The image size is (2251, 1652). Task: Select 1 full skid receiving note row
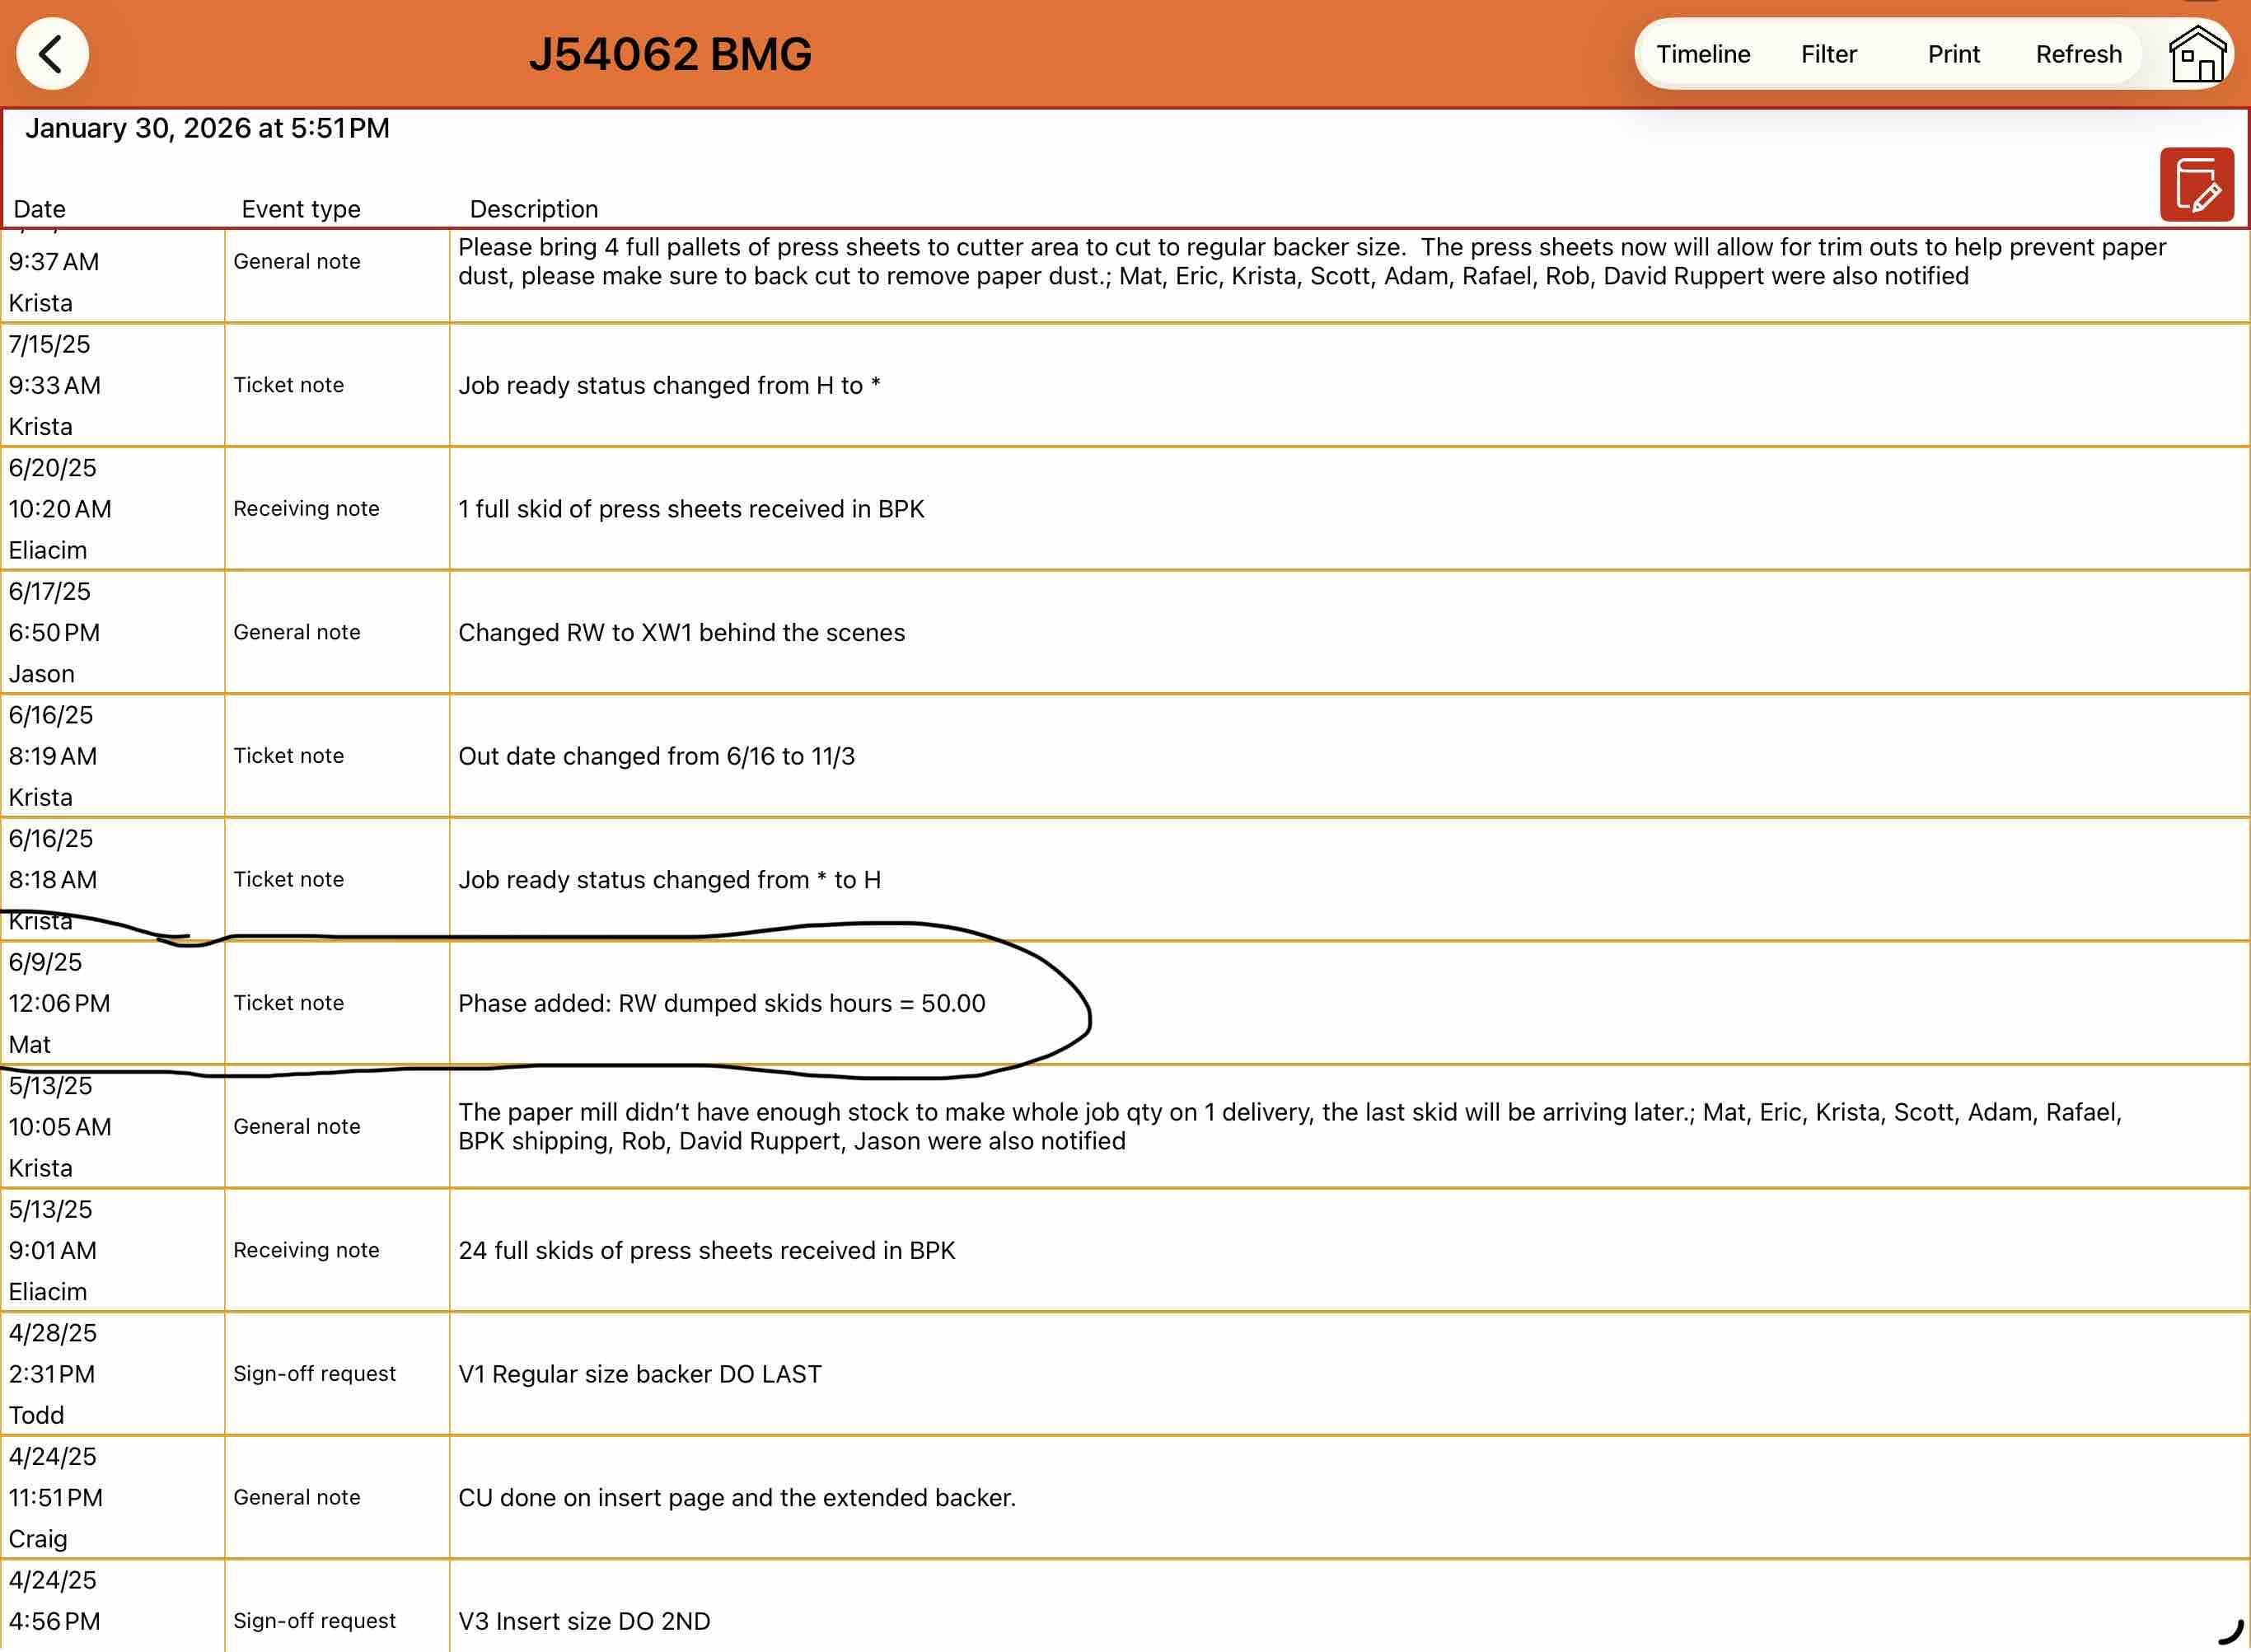(691, 509)
